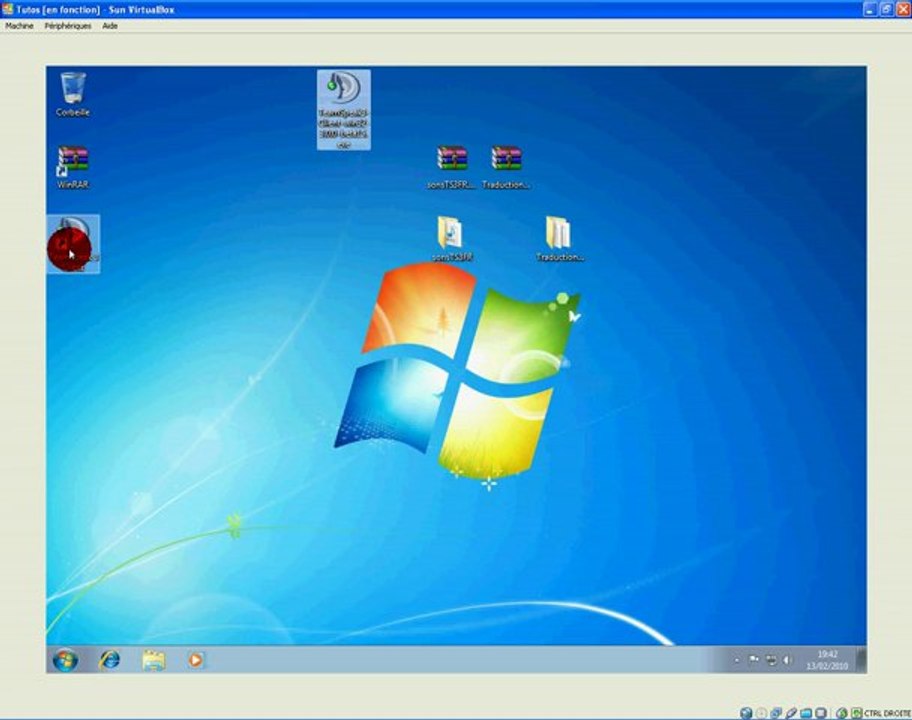This screenshot has height=720, width=912.
Task: Select the Traduction folder icon
Action: (x=560, y=238)
